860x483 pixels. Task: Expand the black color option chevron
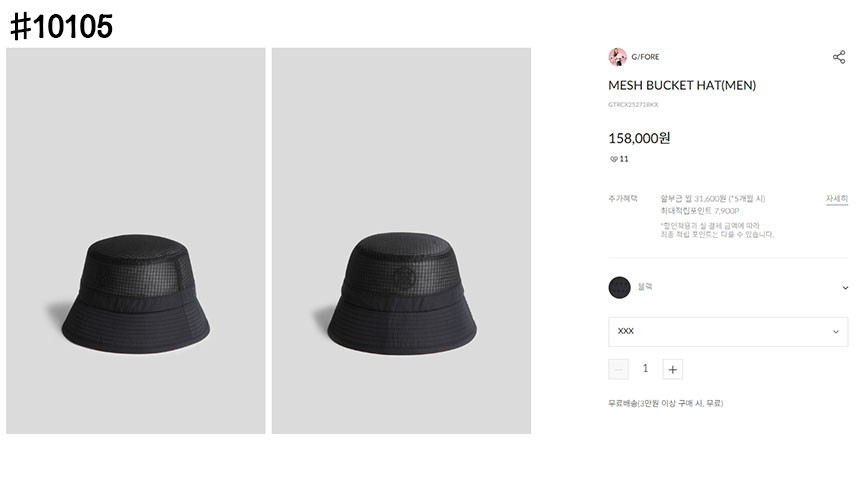(845, 288)
